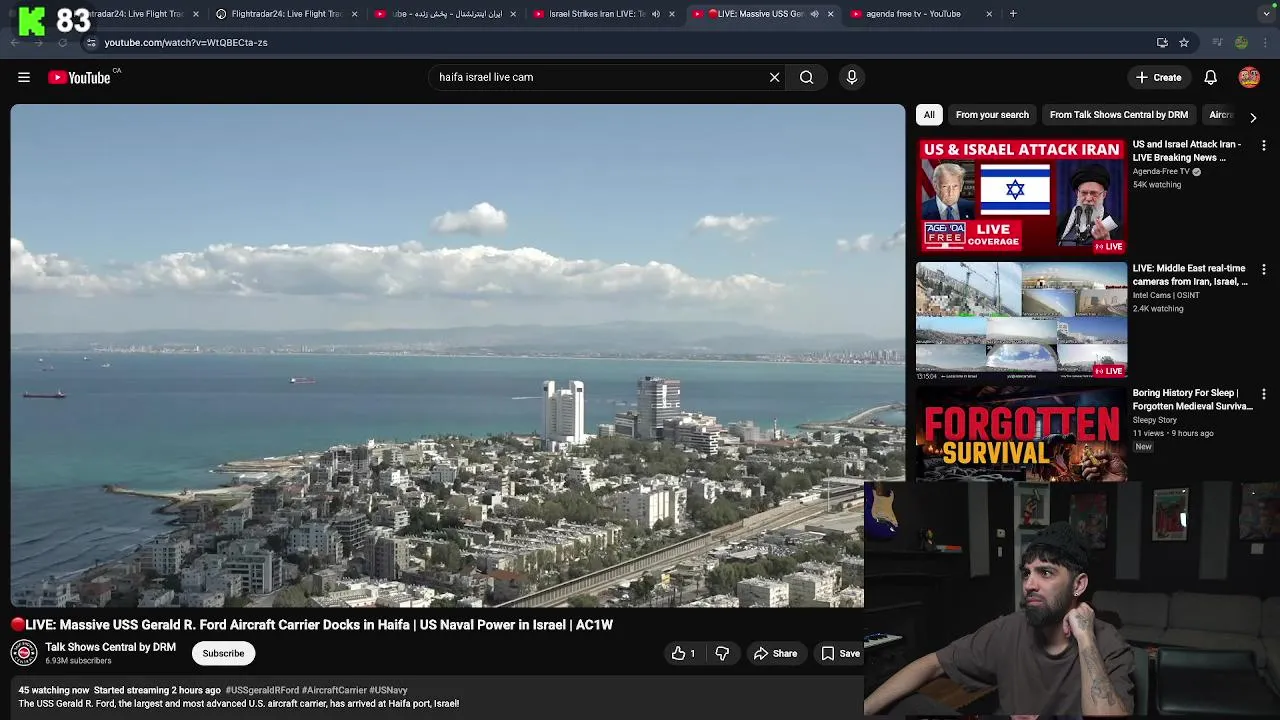Open Talk Shows Central channel avatar
This screenshot has height=720, width=1280.
(x=24, y=653)
